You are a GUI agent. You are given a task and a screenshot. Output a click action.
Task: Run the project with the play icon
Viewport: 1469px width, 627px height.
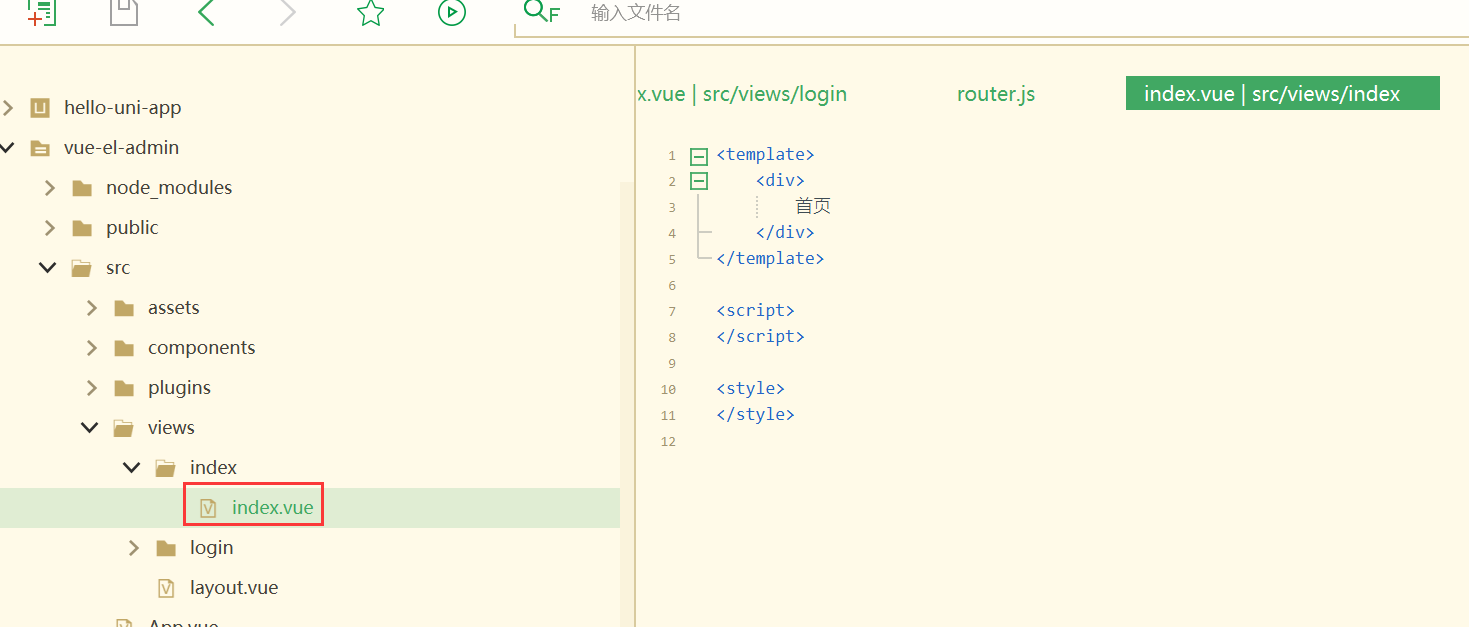(451, 13)
